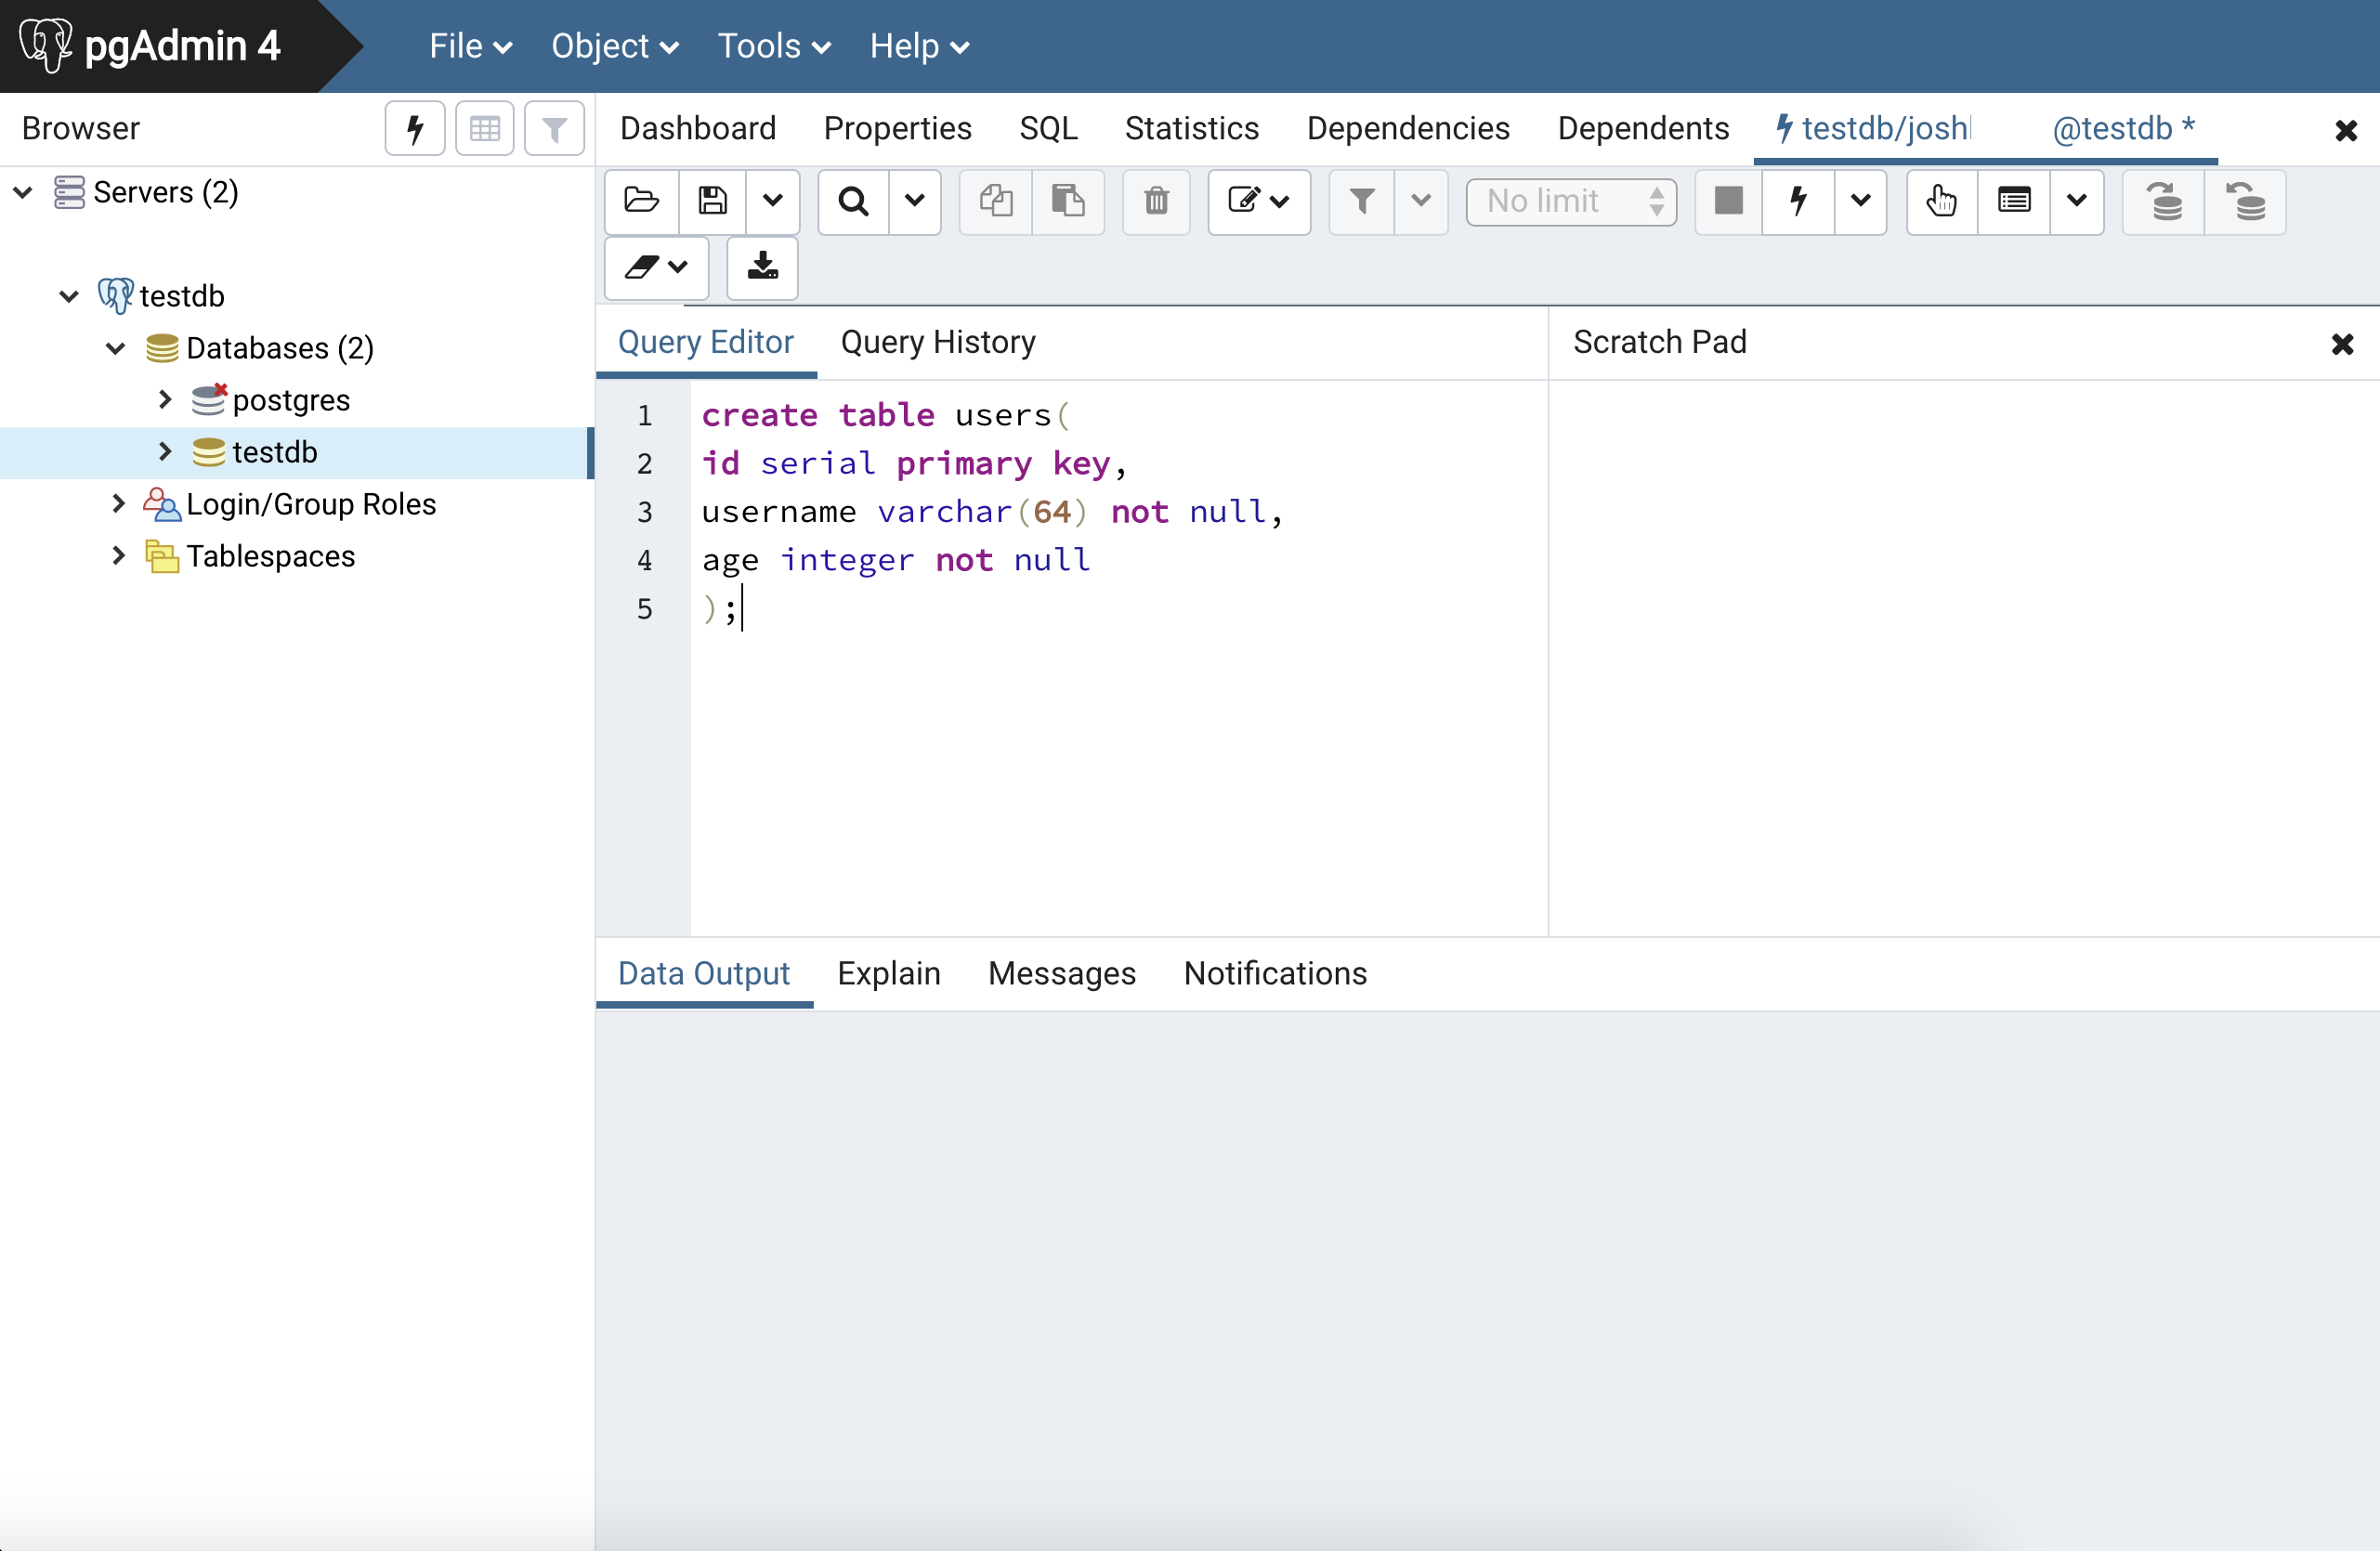The height and width of the screenshot is (1551, 2380).
Task: Click the Save File floppy icon
Action: pos(712,201)
